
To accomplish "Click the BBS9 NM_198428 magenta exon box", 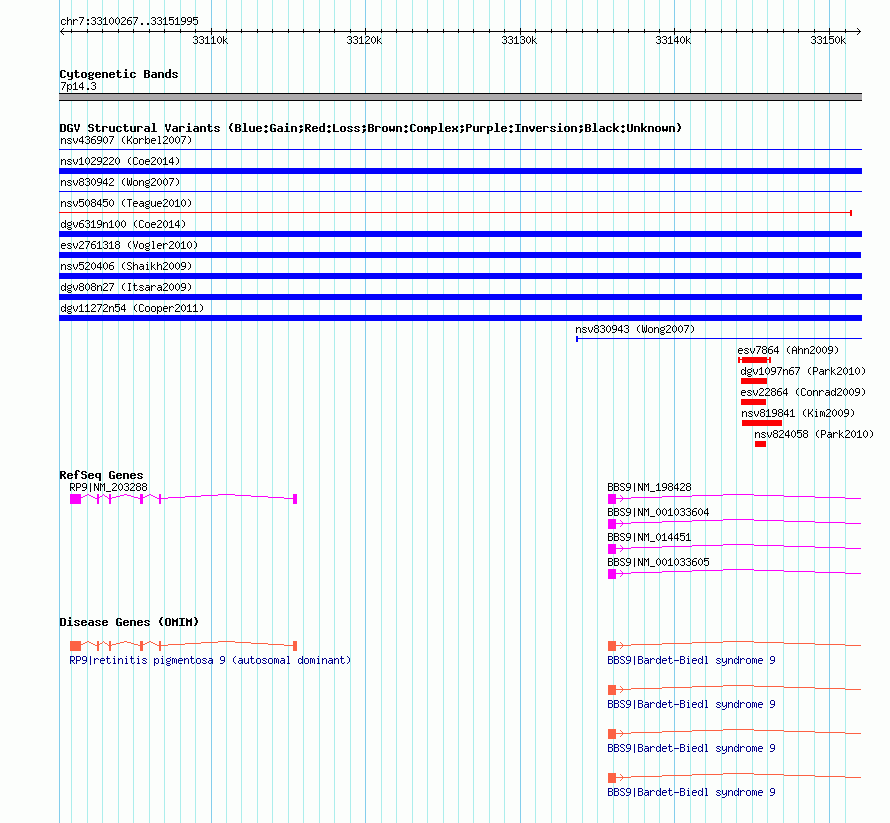I will tap(612, 499).
